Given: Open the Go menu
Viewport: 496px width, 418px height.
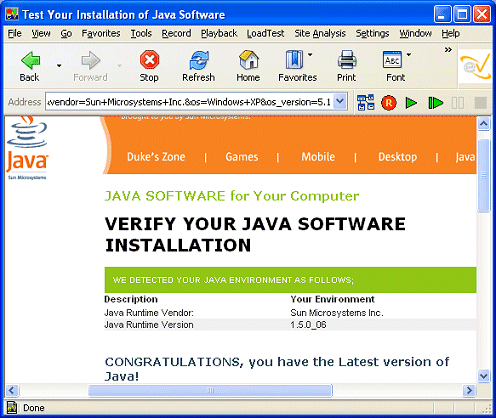Looking at the screenshot, I should point(66,33).
